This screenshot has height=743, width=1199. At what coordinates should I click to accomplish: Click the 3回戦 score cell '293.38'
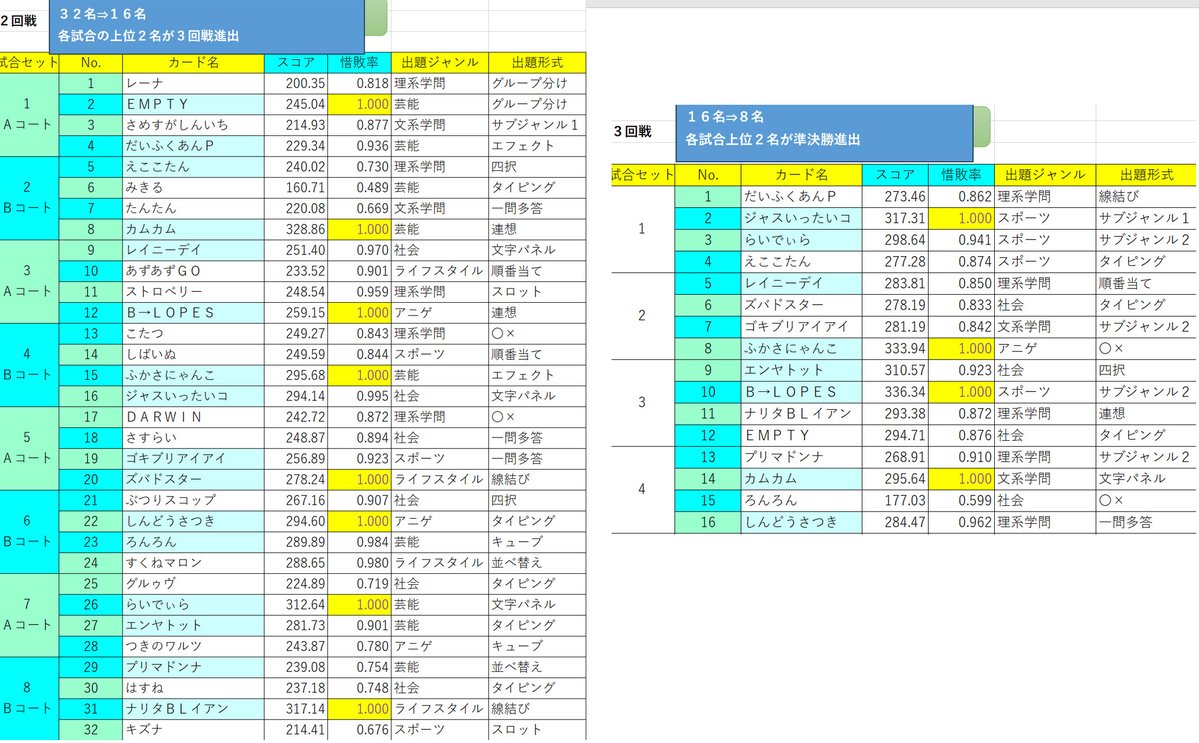point(895,414)
